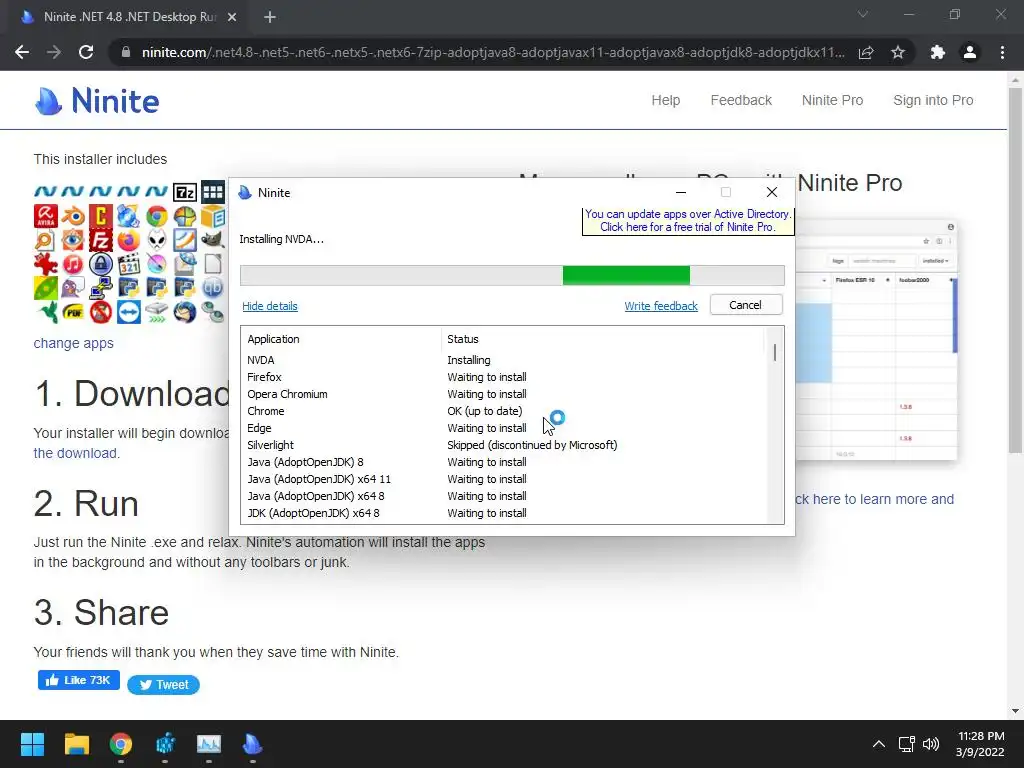Click the Chrome icon in the app grid
The height and width of the screenshot is (768, 1024).
tap(157, 216)
